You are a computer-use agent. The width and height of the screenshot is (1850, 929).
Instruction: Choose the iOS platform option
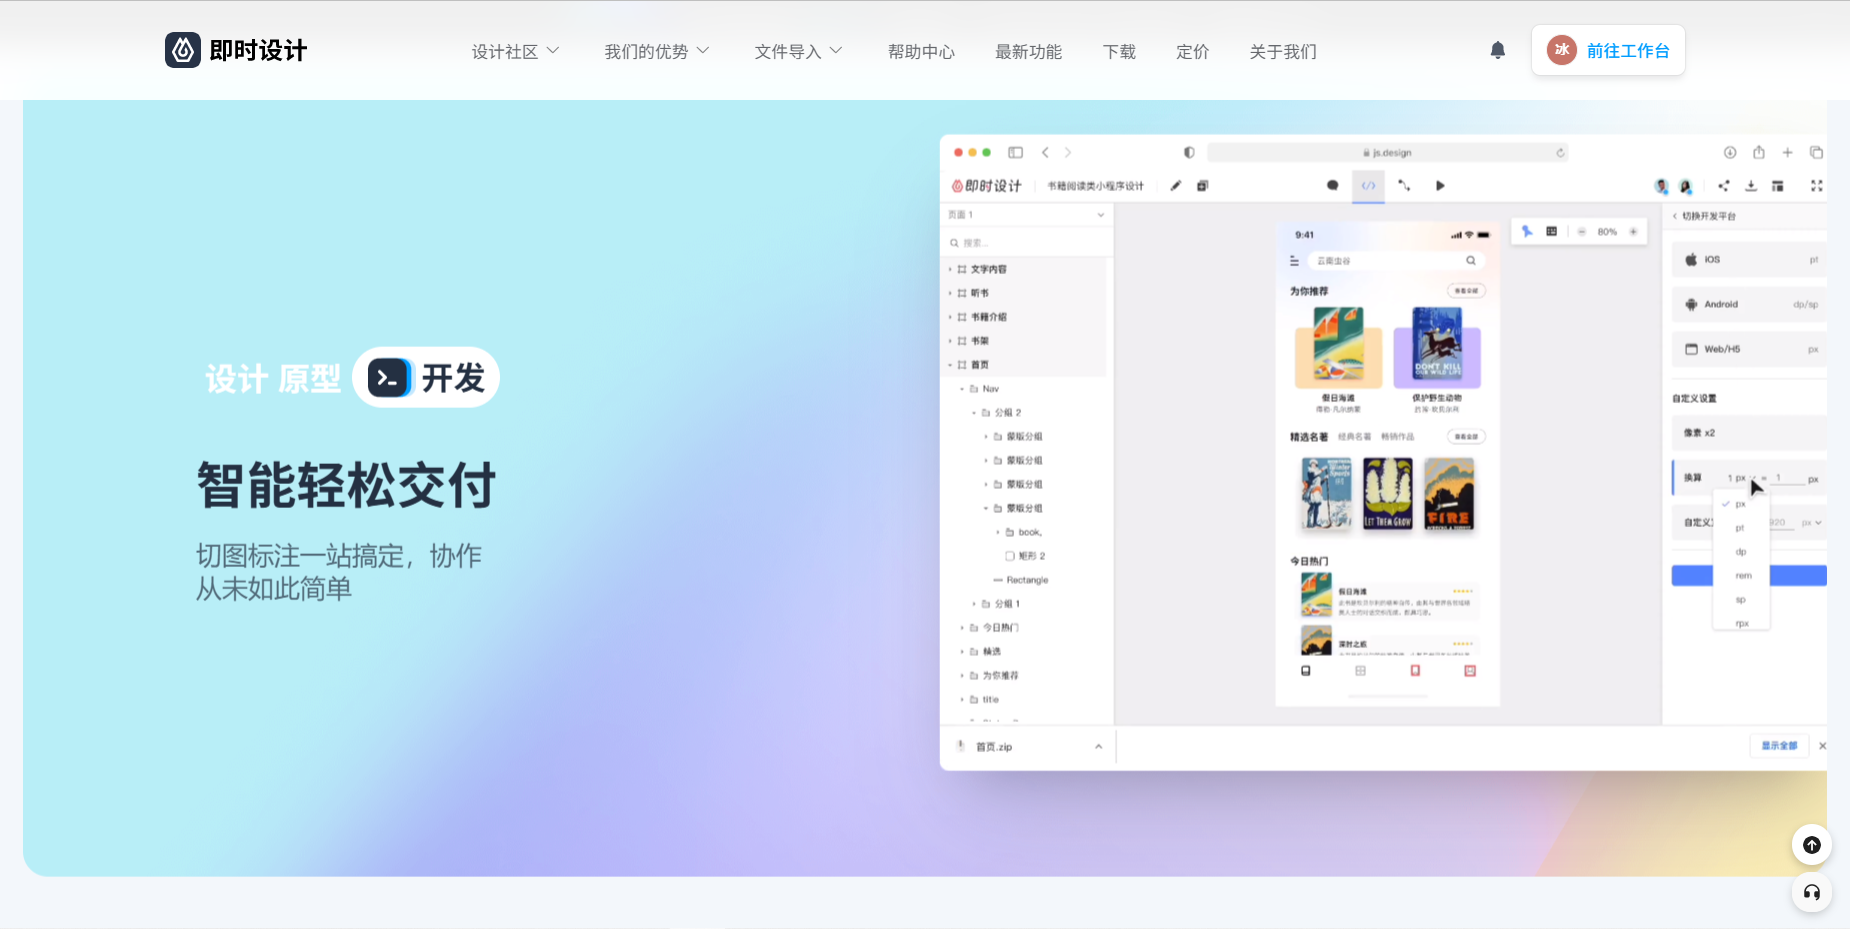[1749, 259]
